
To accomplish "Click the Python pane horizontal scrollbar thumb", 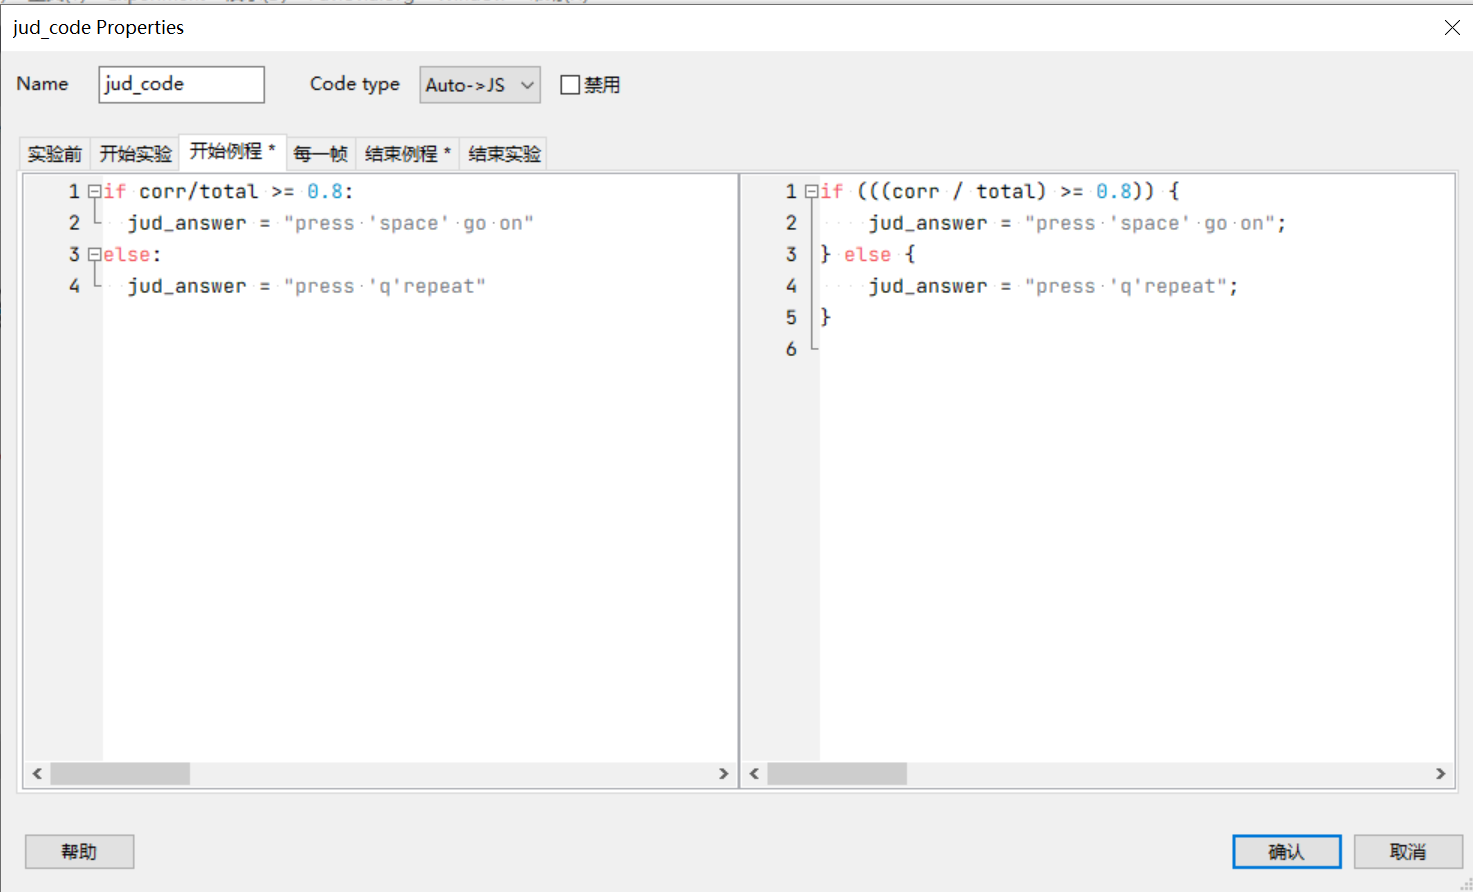I will click(x=120, y=774).
